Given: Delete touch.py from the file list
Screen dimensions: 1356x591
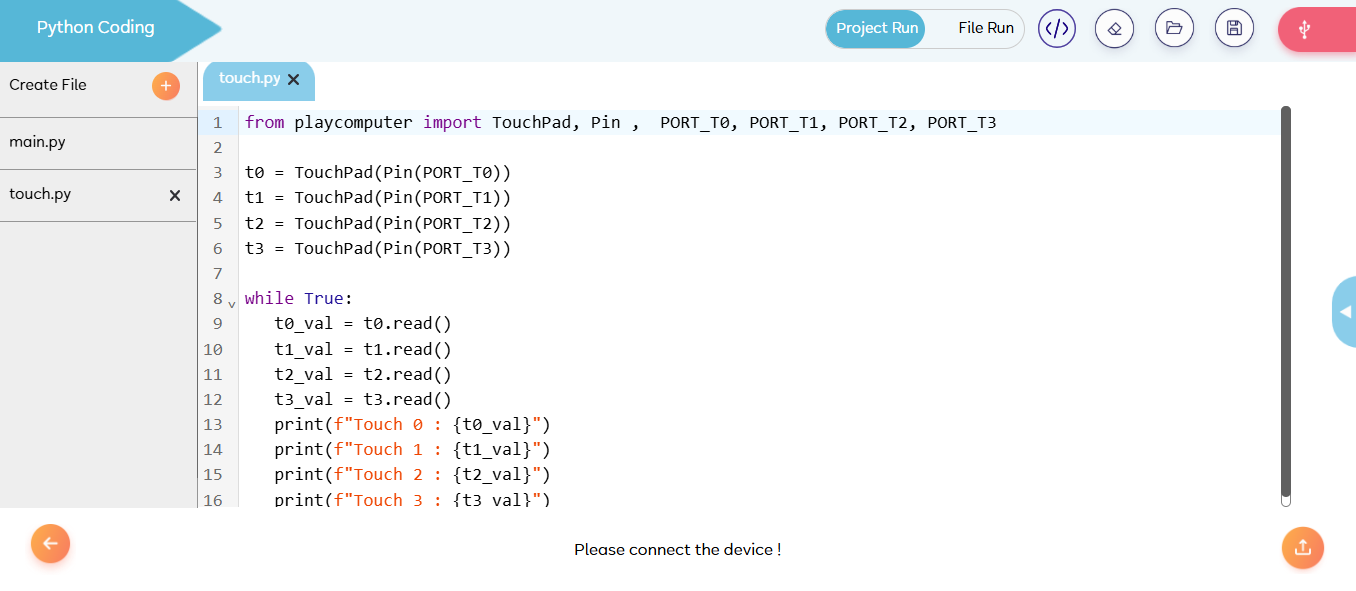Looking at the screenshot, I should click(x=175, y=195).
